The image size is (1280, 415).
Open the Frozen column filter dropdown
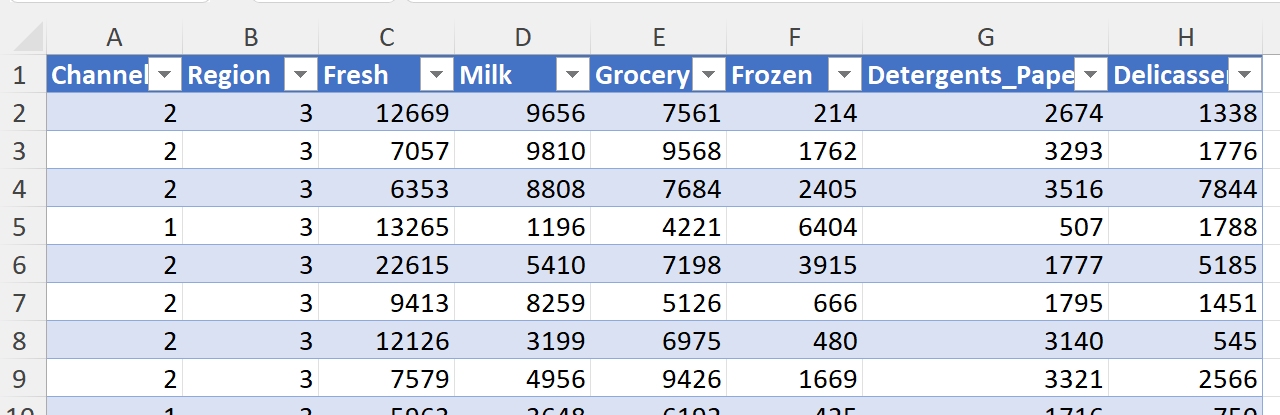coord(846,76)
